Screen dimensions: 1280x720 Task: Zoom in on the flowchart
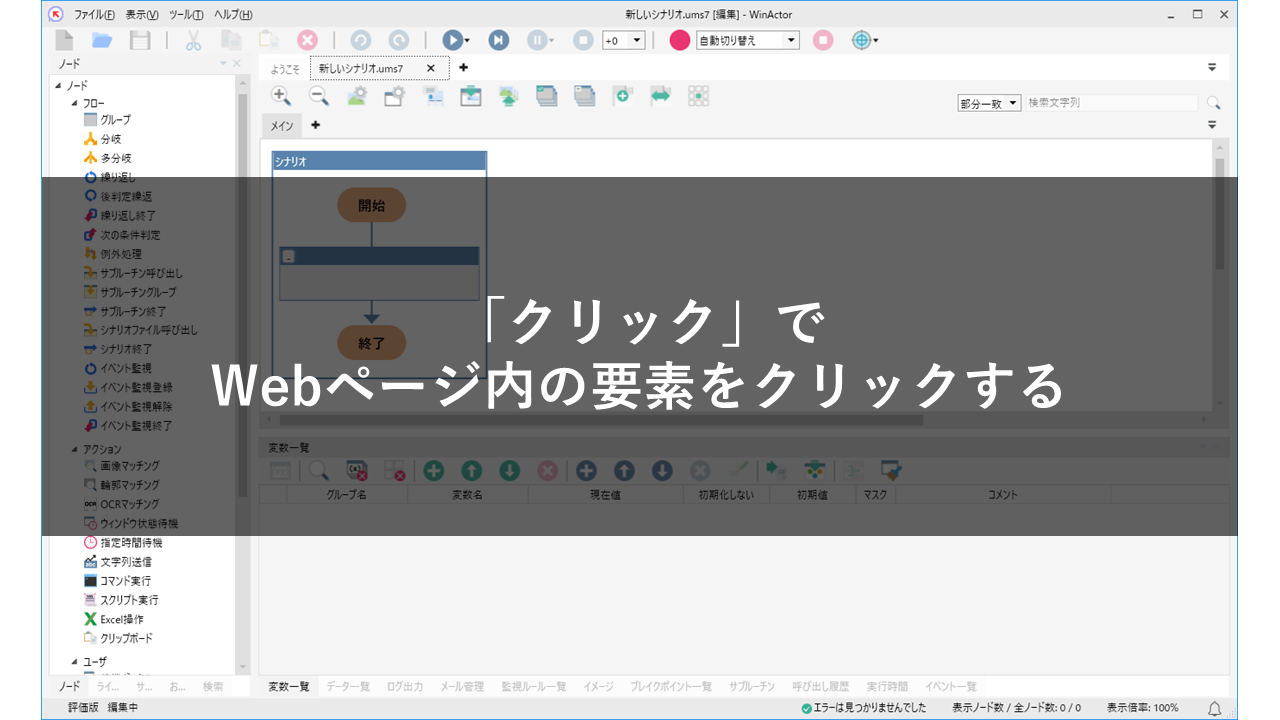point(281,96)
